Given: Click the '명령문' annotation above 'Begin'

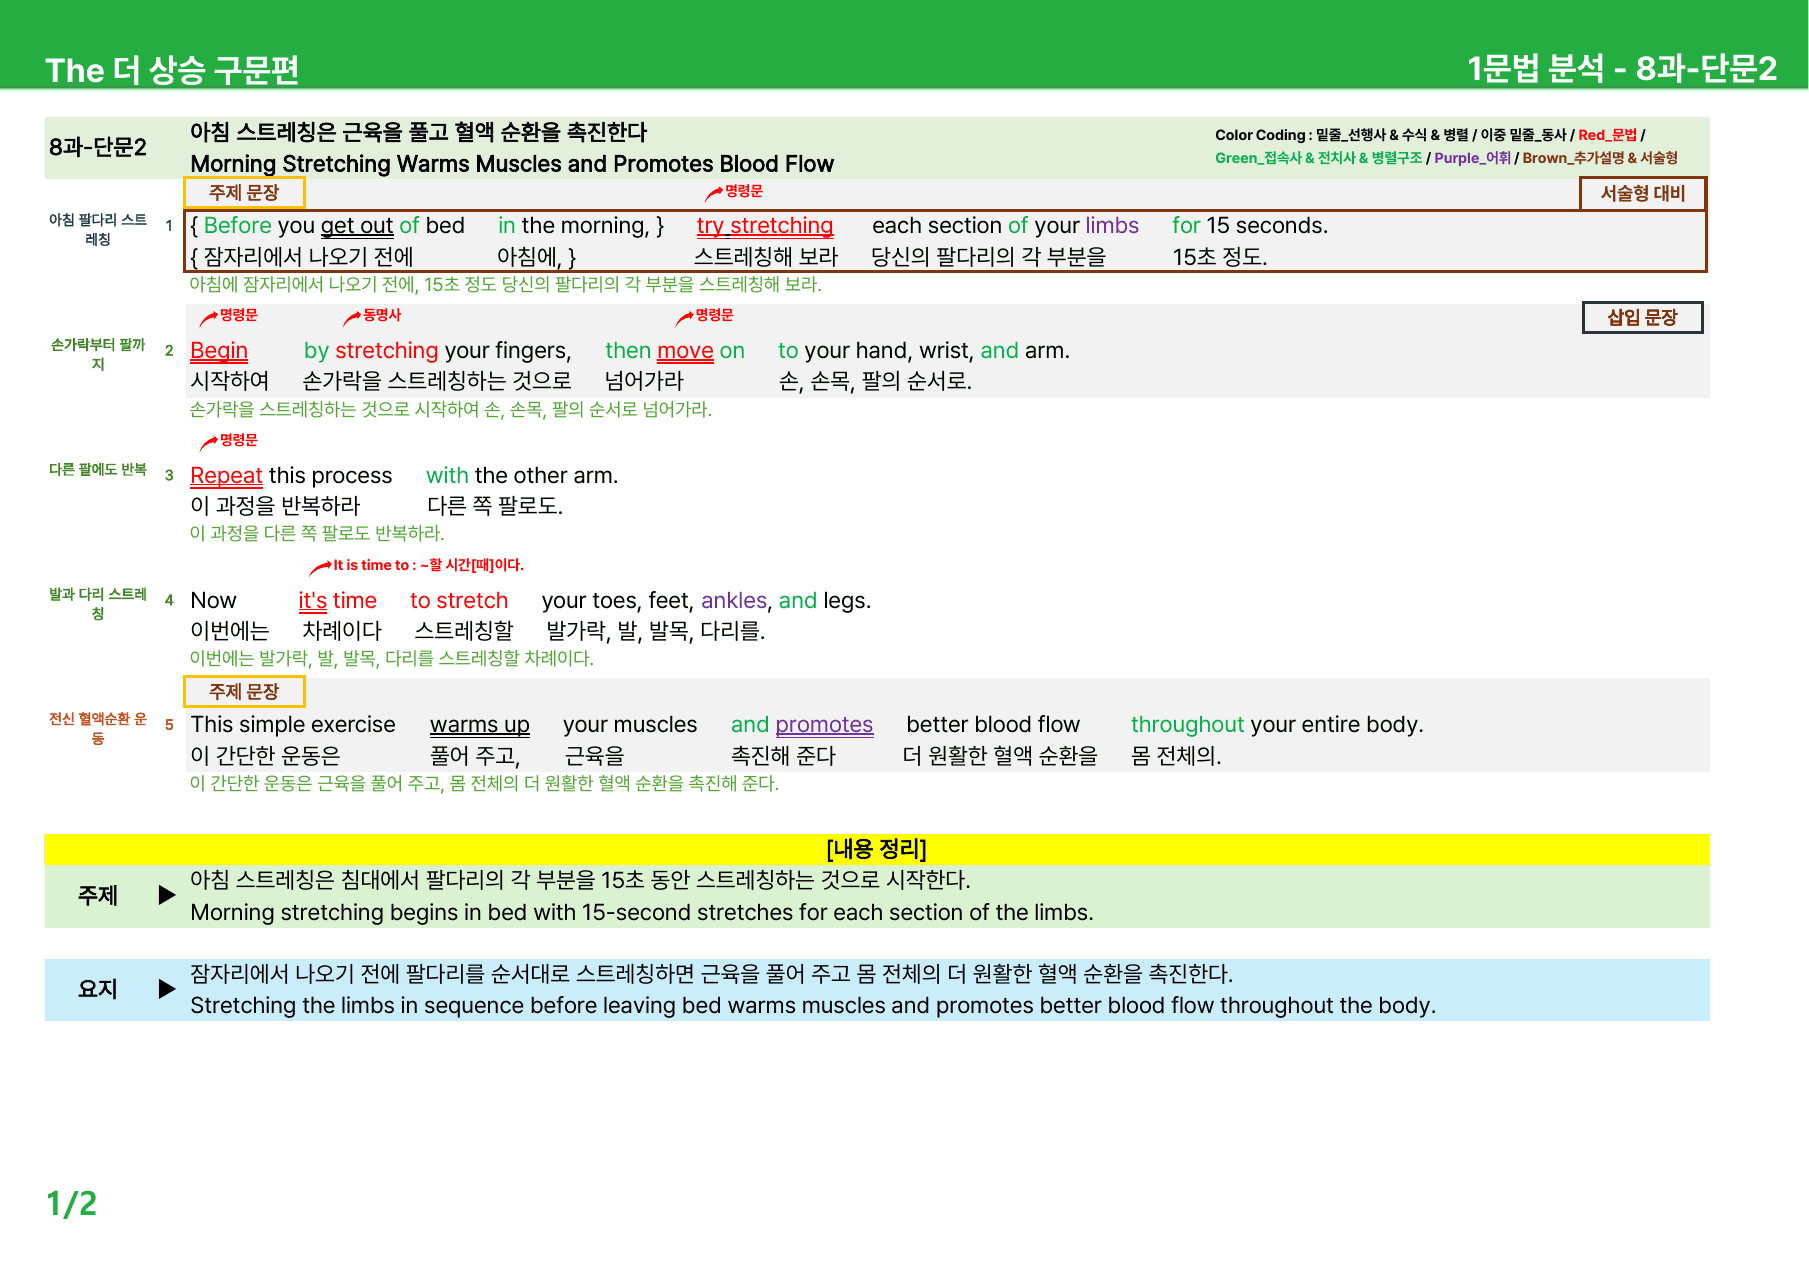Looking at the screenshot, I should click(230, 316).
